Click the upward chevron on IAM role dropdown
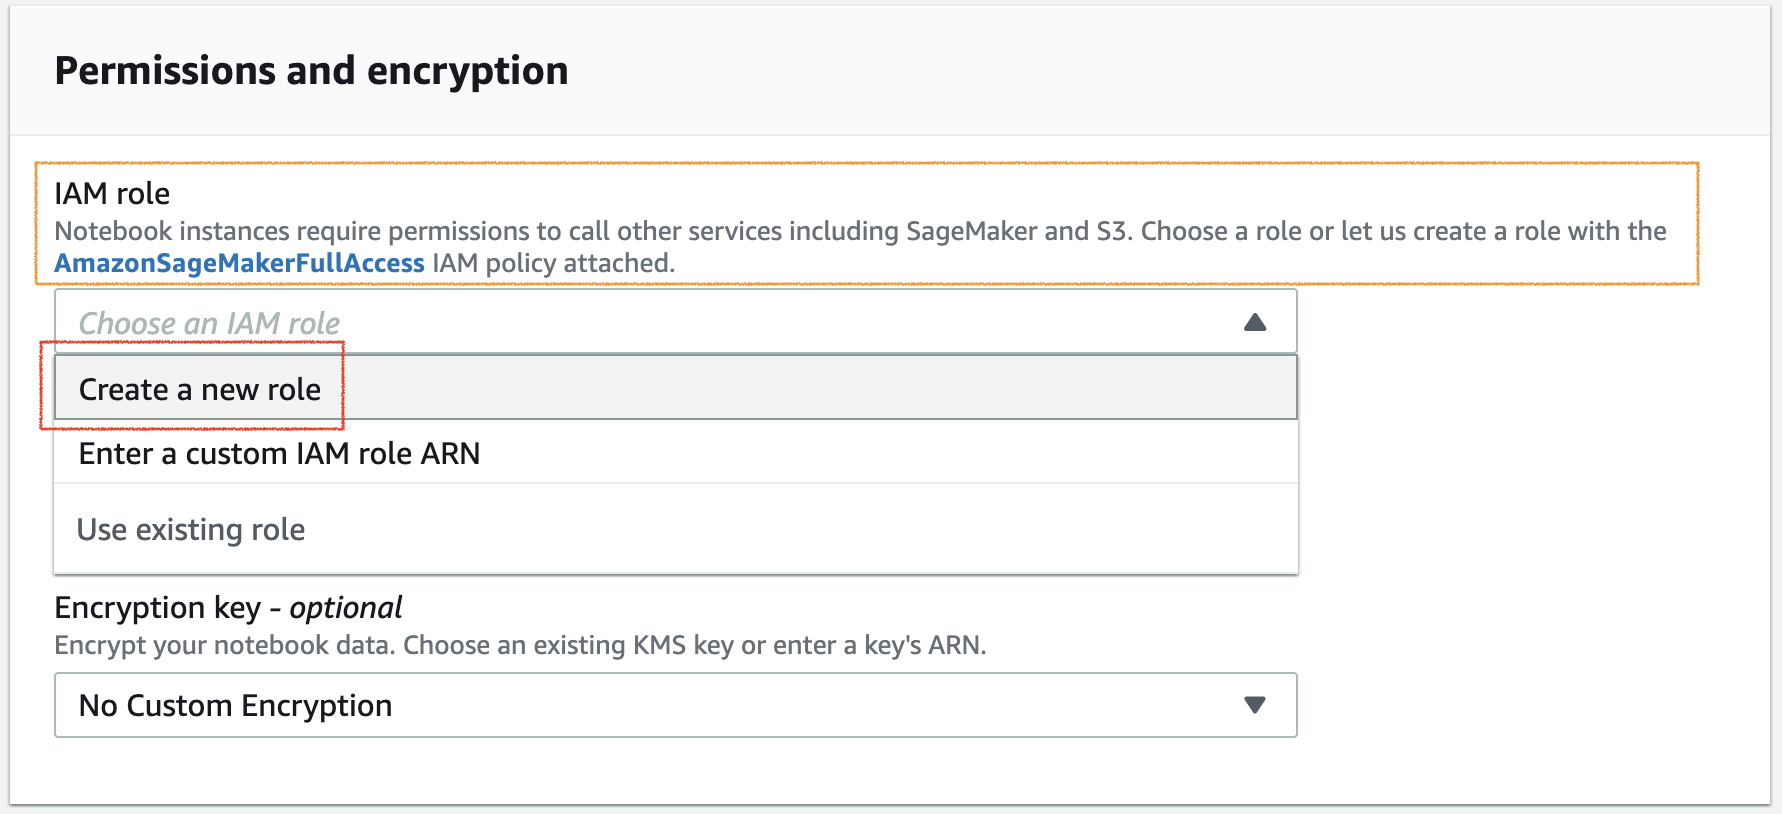This screenshot has width=1782, height=814. [1255, 322]
